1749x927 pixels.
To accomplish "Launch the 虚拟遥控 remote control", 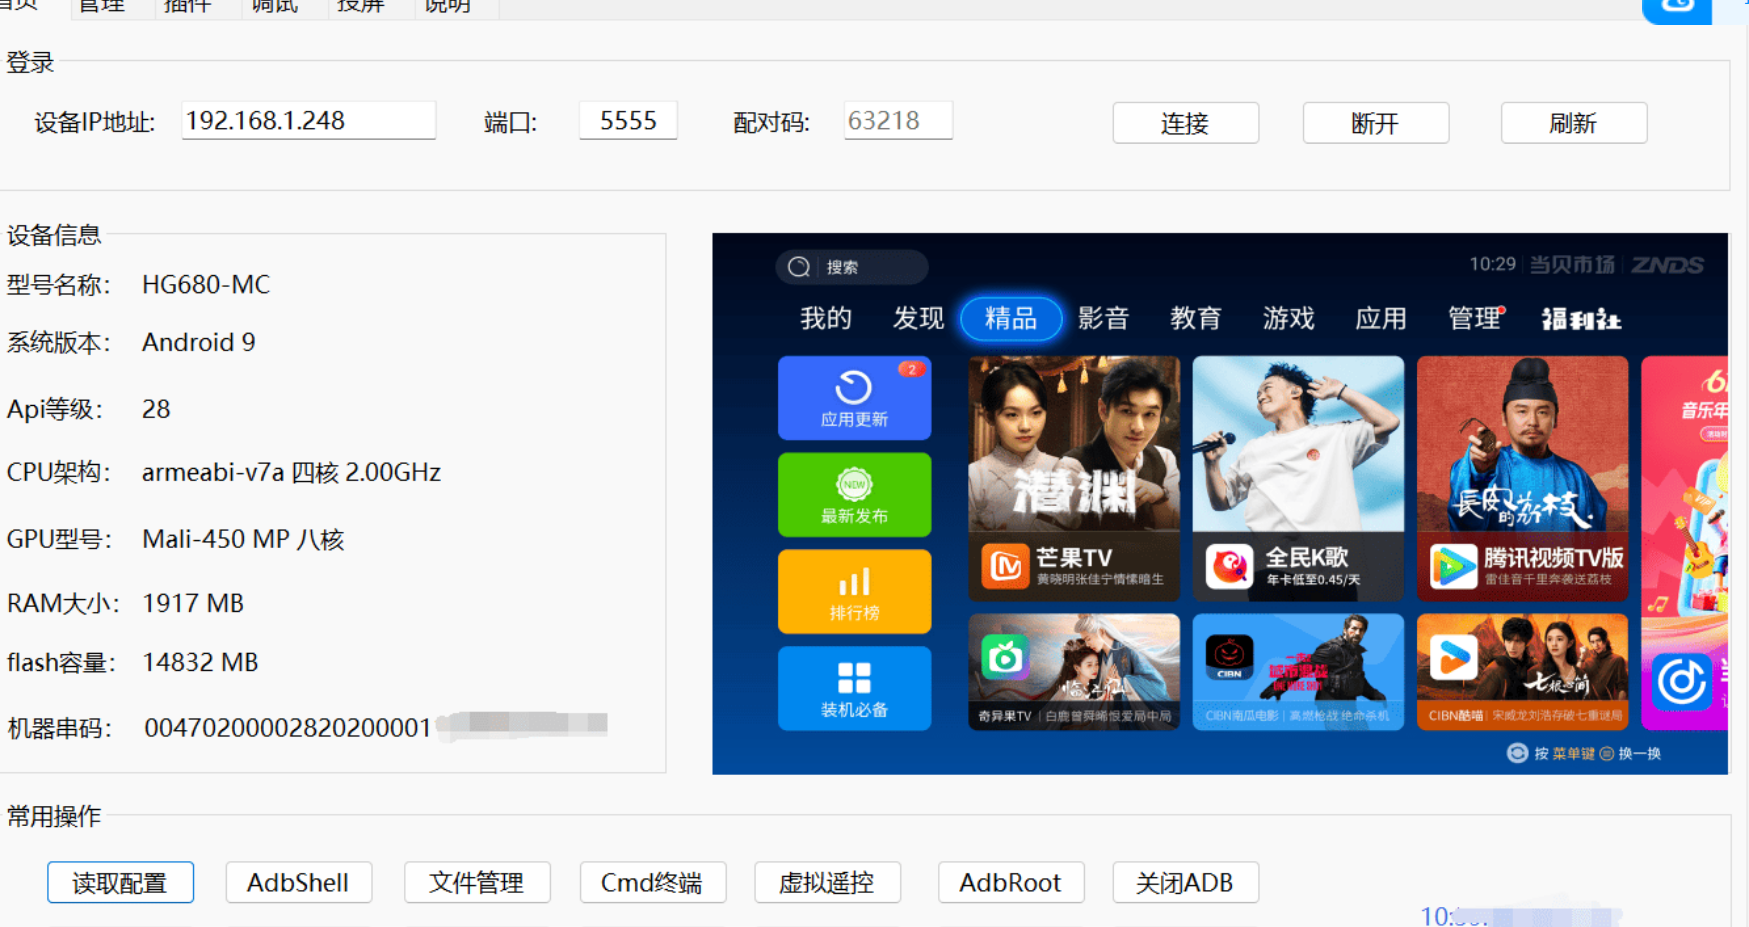I will (x=827, y=883).
